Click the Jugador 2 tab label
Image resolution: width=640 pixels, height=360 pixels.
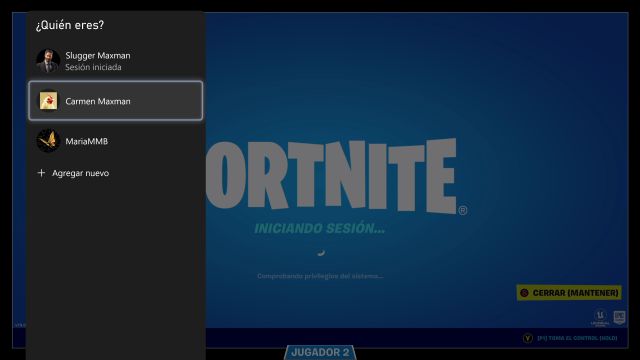pos(320,352)
